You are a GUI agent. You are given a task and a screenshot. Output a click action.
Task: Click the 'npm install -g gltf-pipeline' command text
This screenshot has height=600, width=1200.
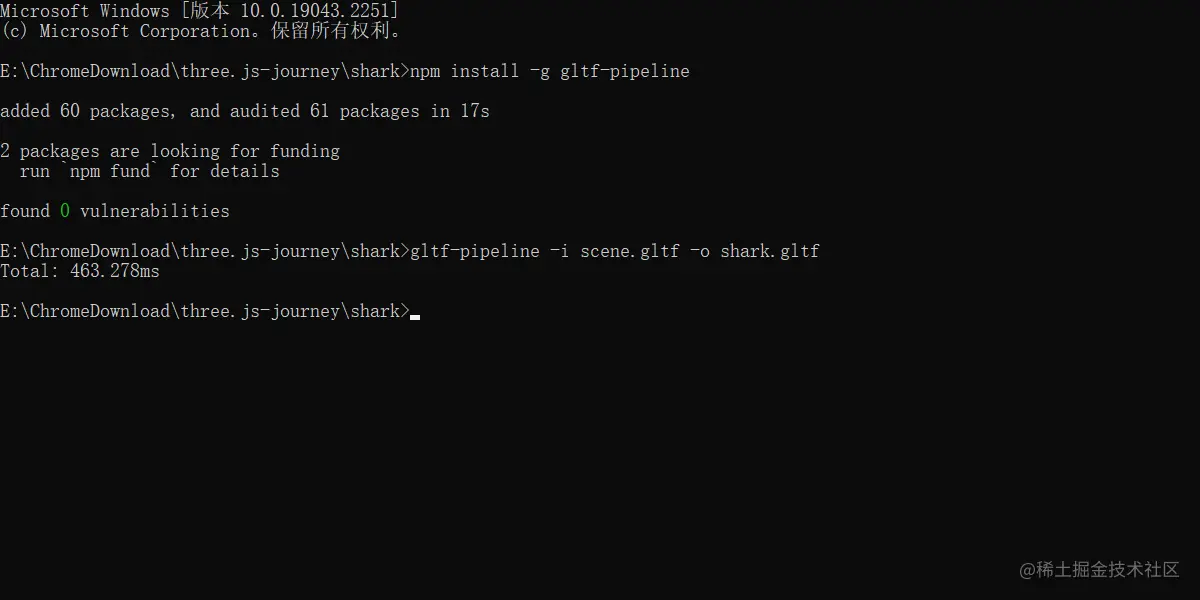pos(550,71)
